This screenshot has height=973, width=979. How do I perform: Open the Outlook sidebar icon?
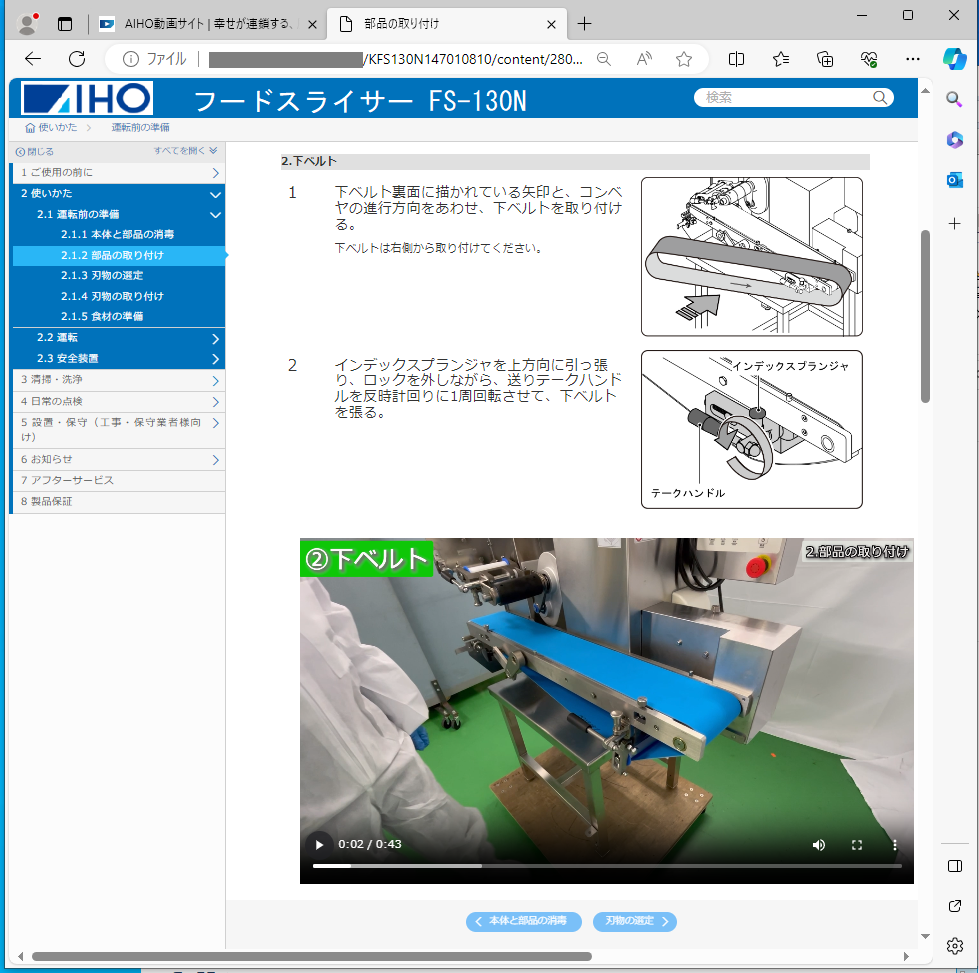point(954,180)
